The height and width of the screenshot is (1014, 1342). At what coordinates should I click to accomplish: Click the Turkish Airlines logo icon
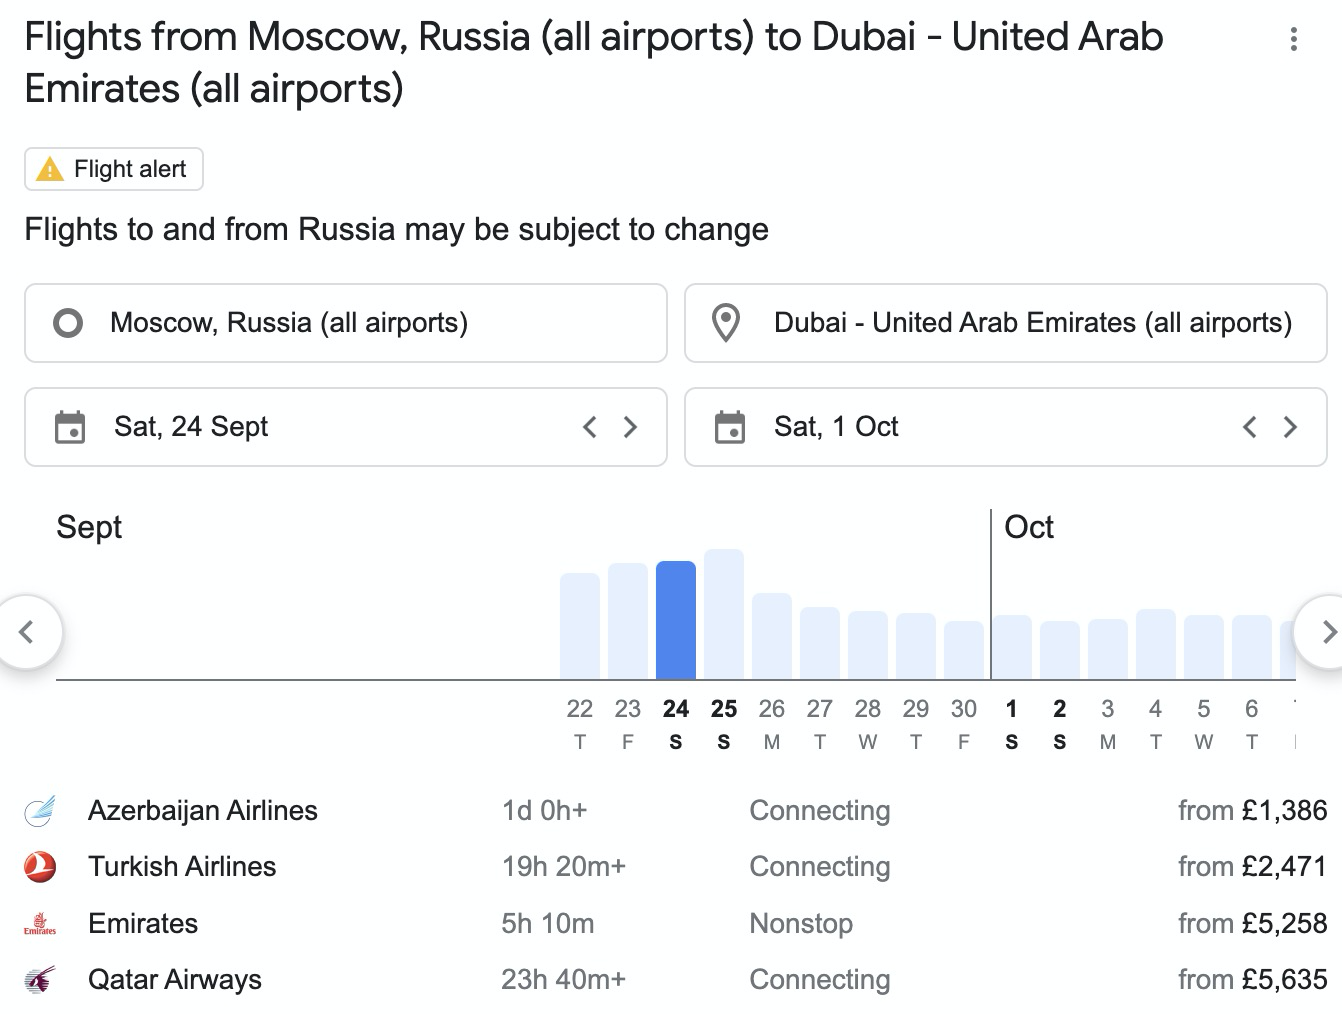point(40,867)
